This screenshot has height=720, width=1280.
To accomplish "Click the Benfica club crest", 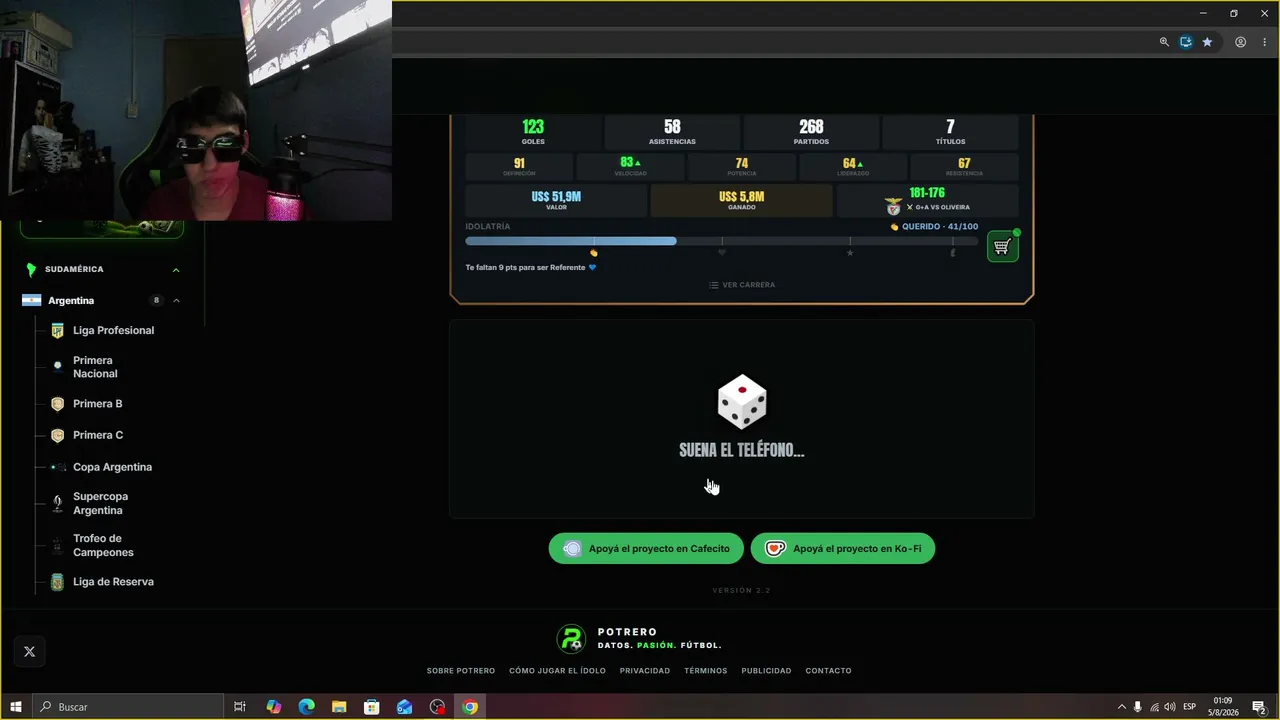I will [x=893, y=207].
